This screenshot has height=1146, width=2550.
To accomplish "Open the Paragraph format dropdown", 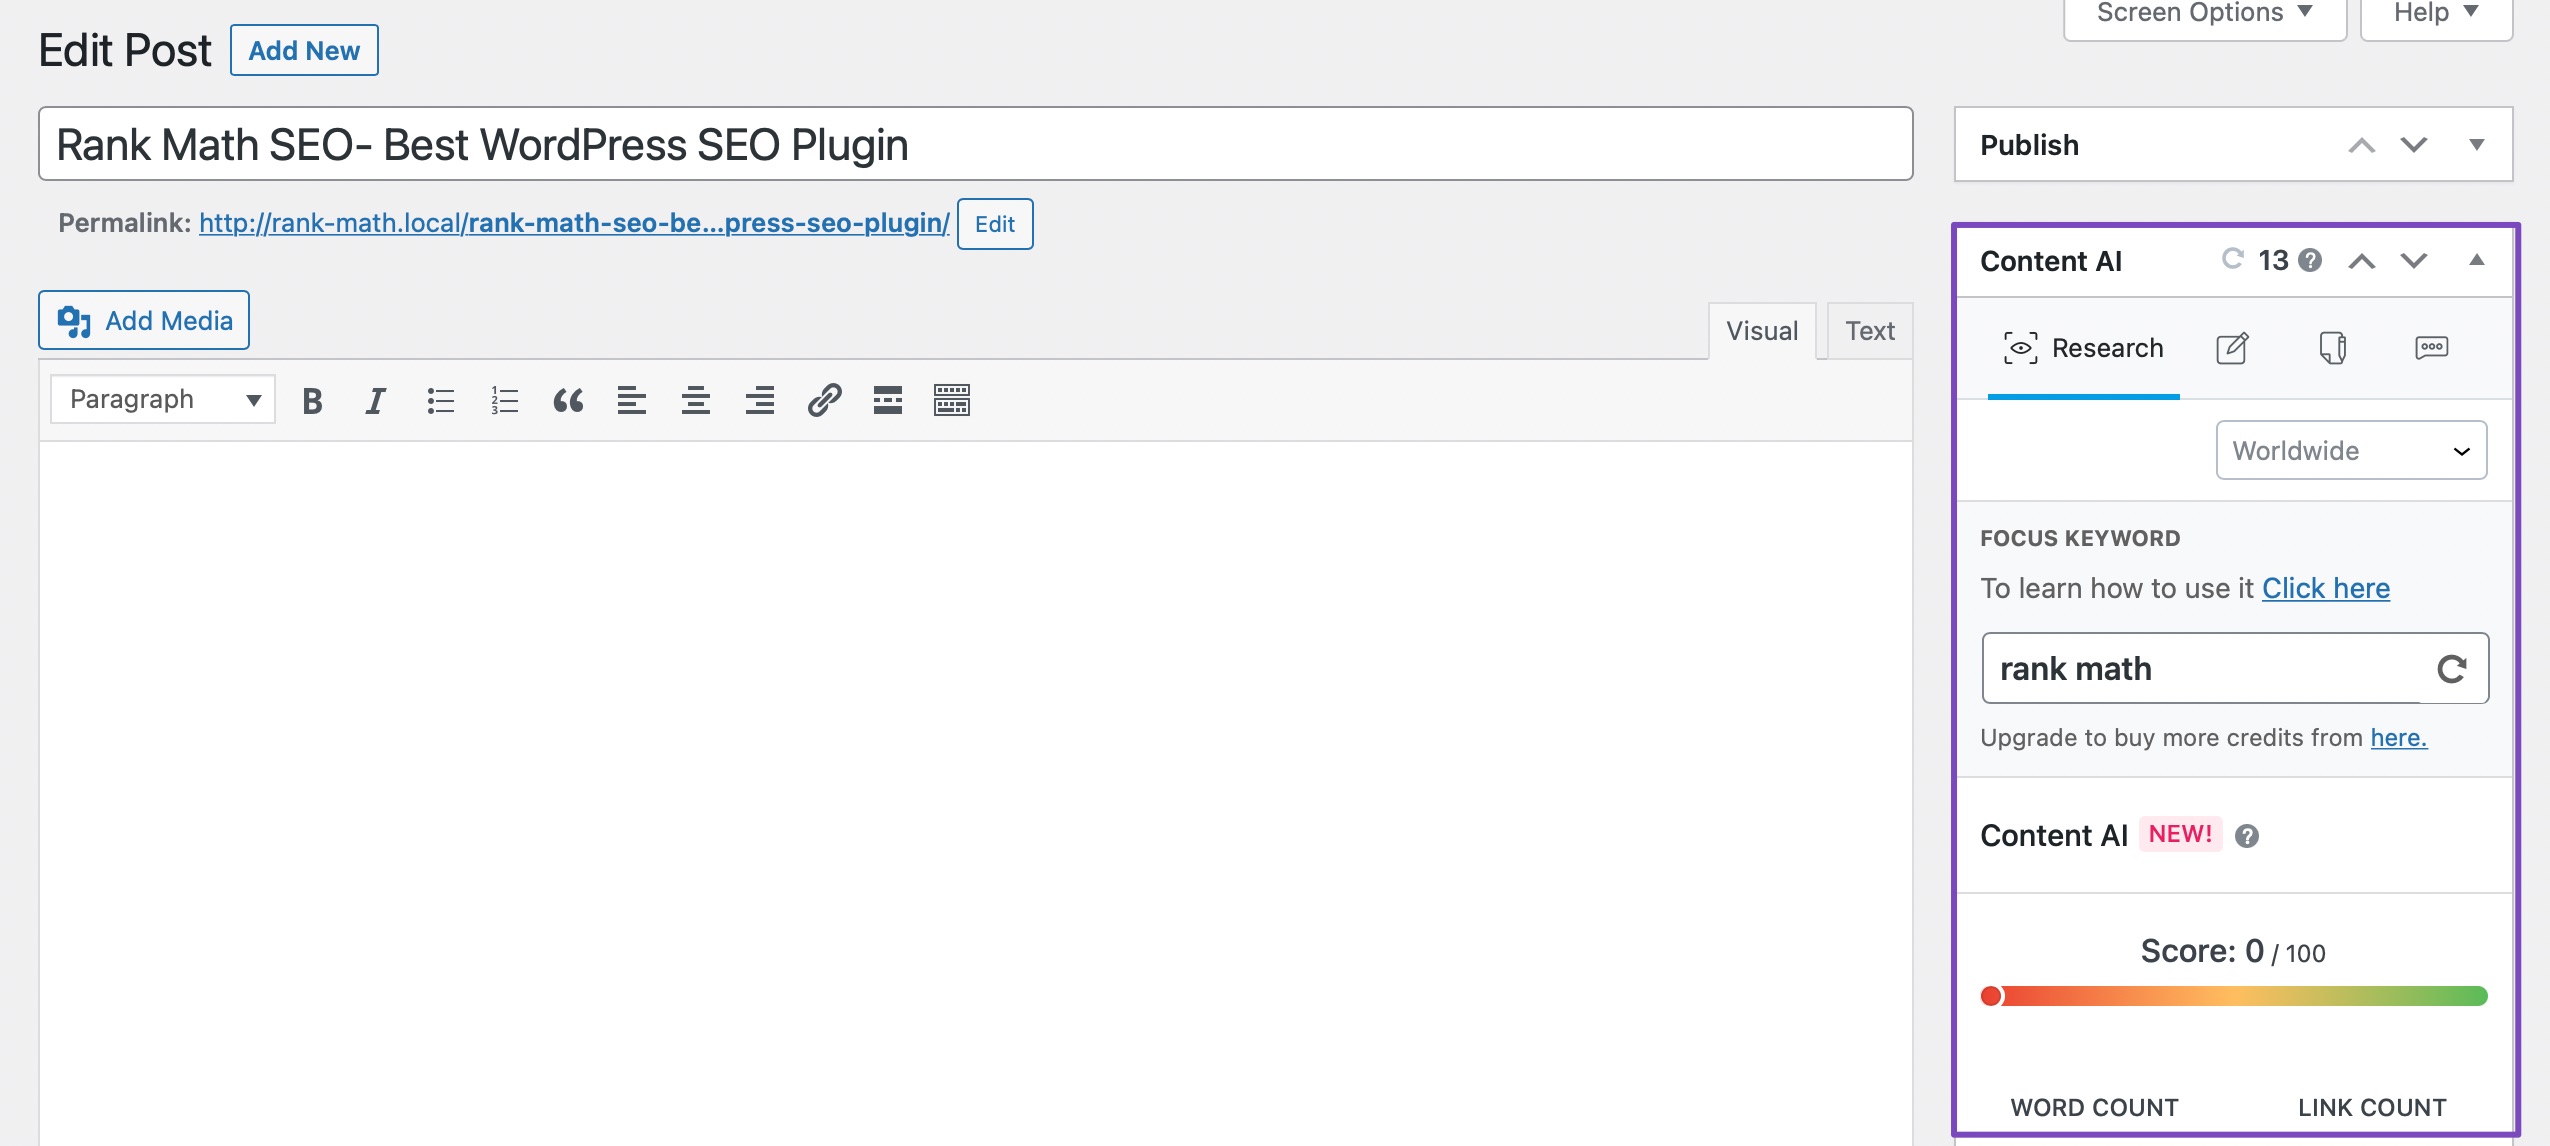I will point(163,400).
